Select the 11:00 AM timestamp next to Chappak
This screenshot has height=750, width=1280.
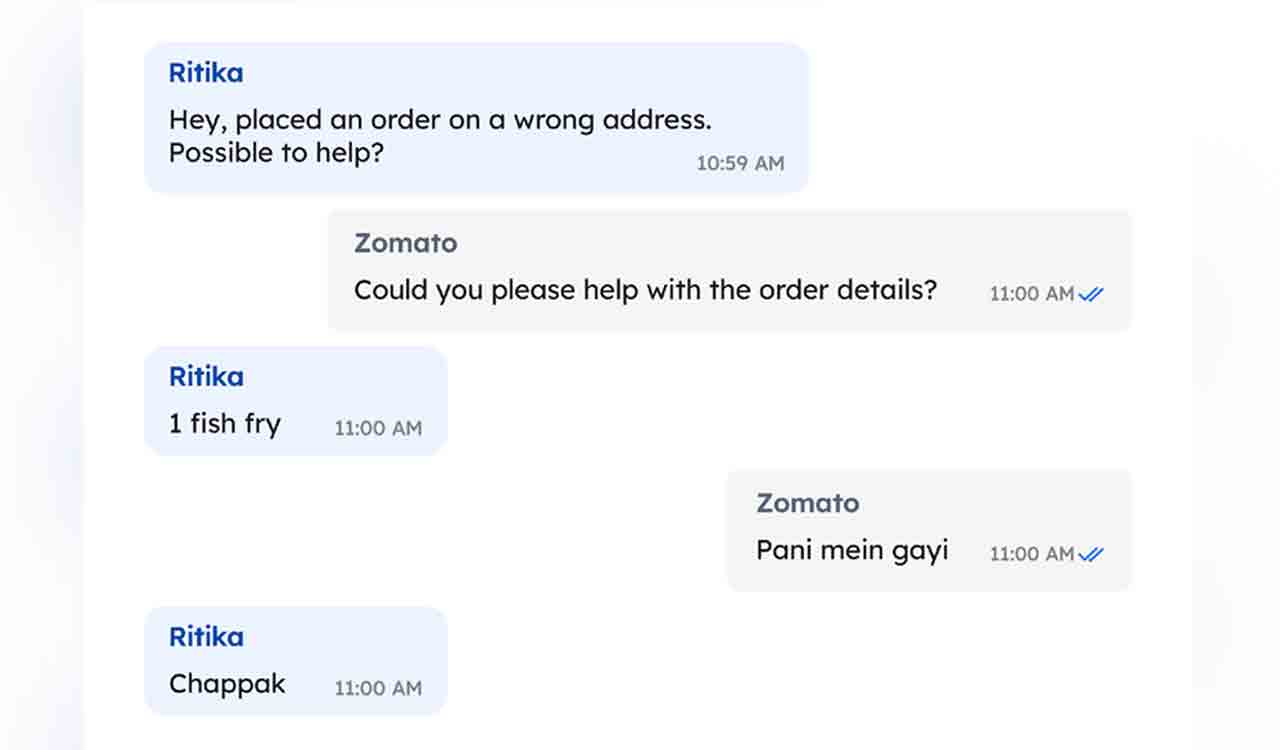(378, 688)
